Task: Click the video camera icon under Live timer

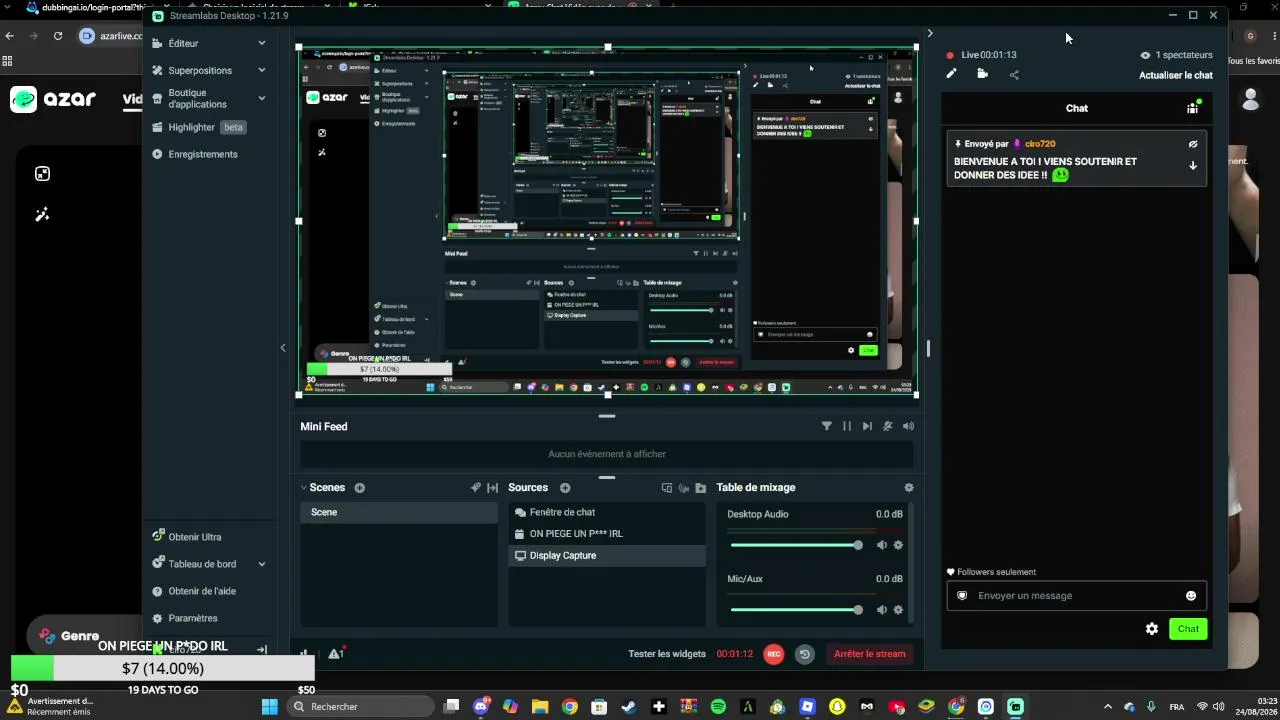Action: [982, 74]
